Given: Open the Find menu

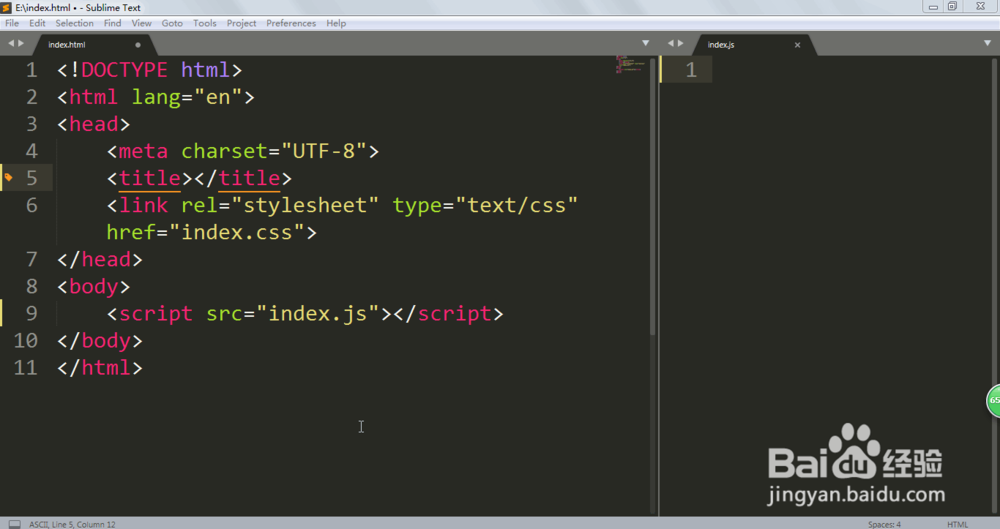Looking at the screenshot, I should 112,23.
